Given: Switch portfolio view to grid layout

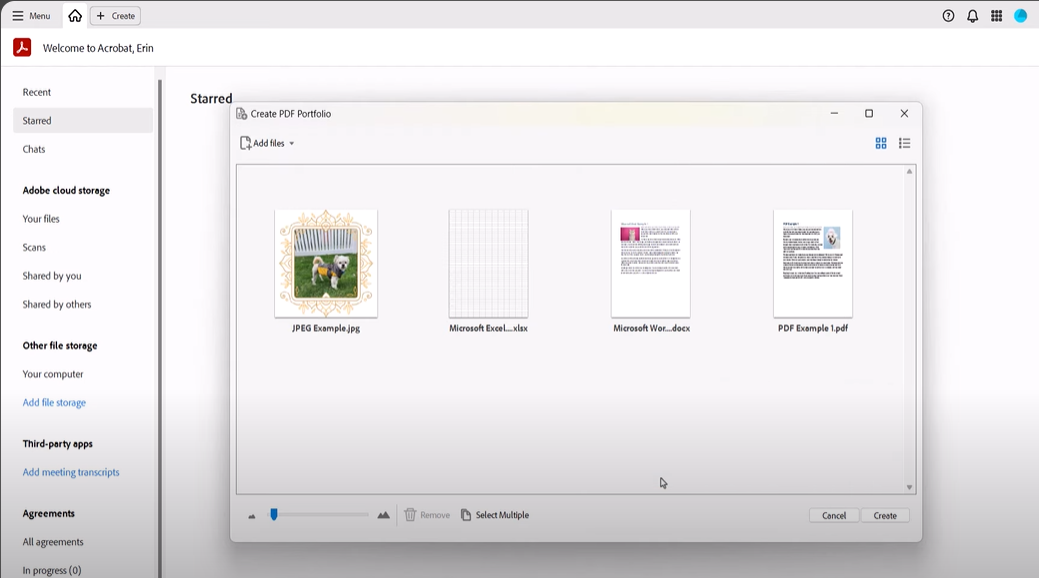Looking at the screenshot, I should [x=881, y=143].
